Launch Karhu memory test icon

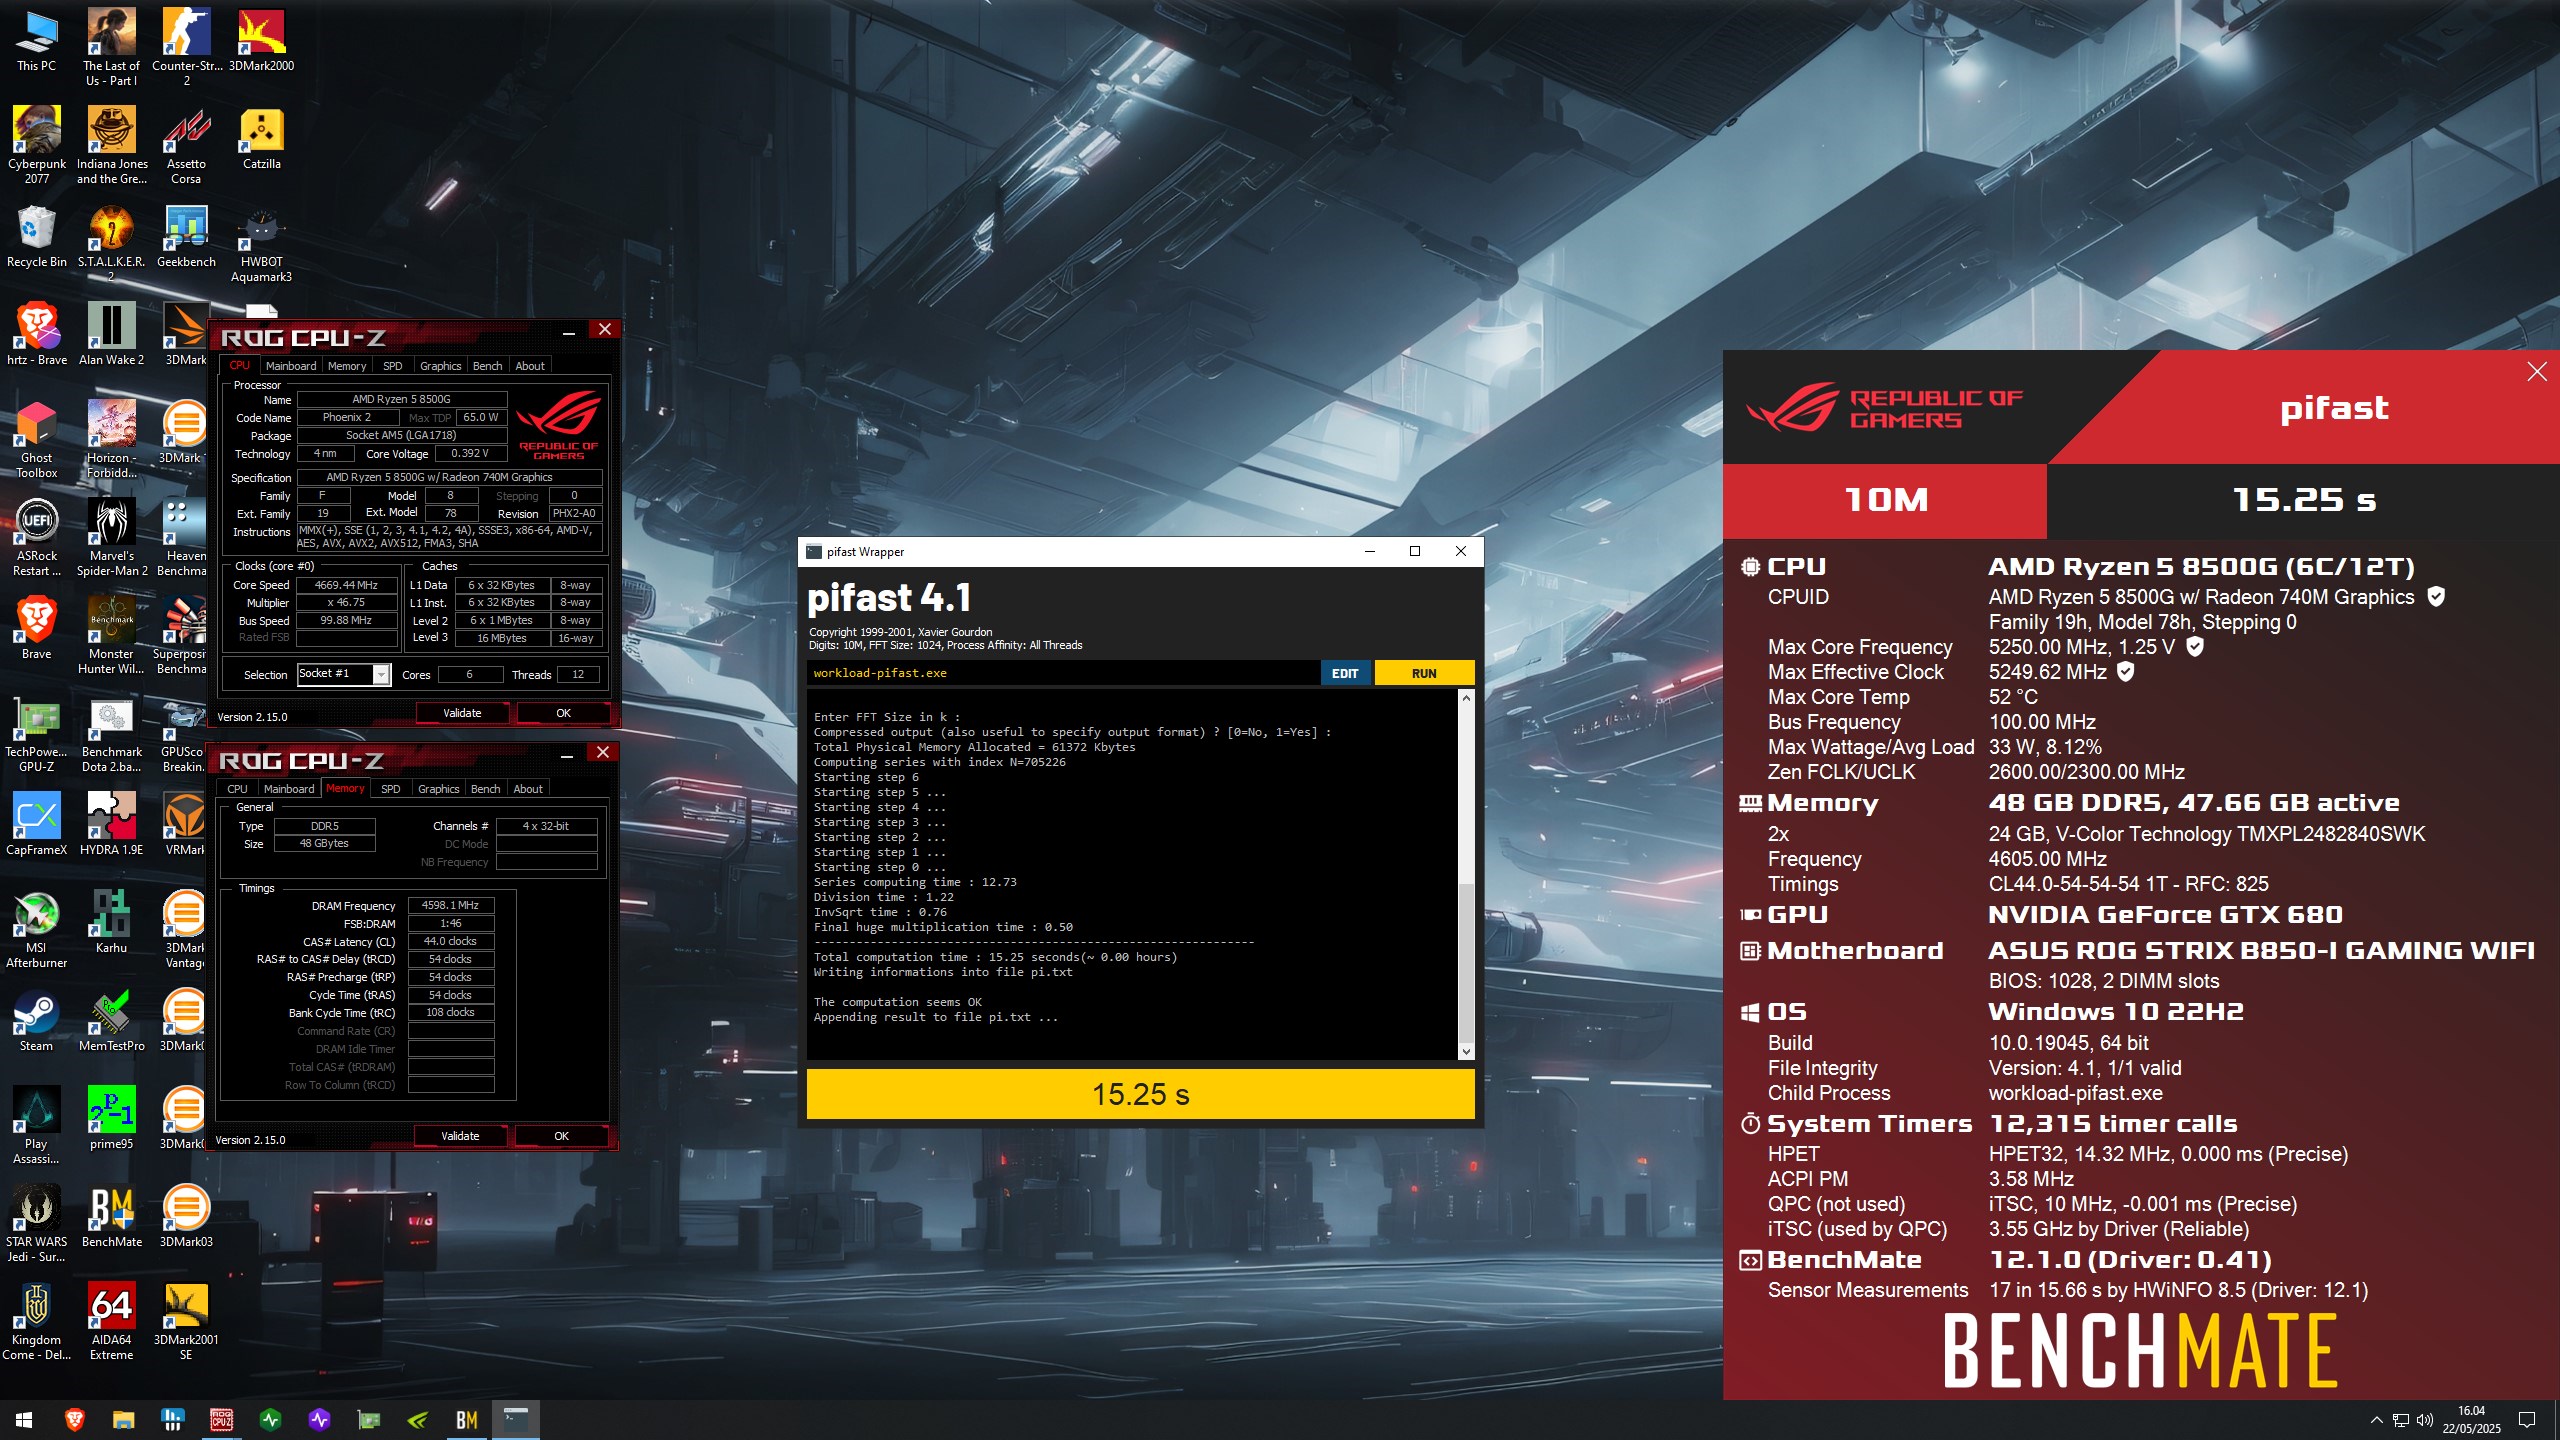(111, 923)
